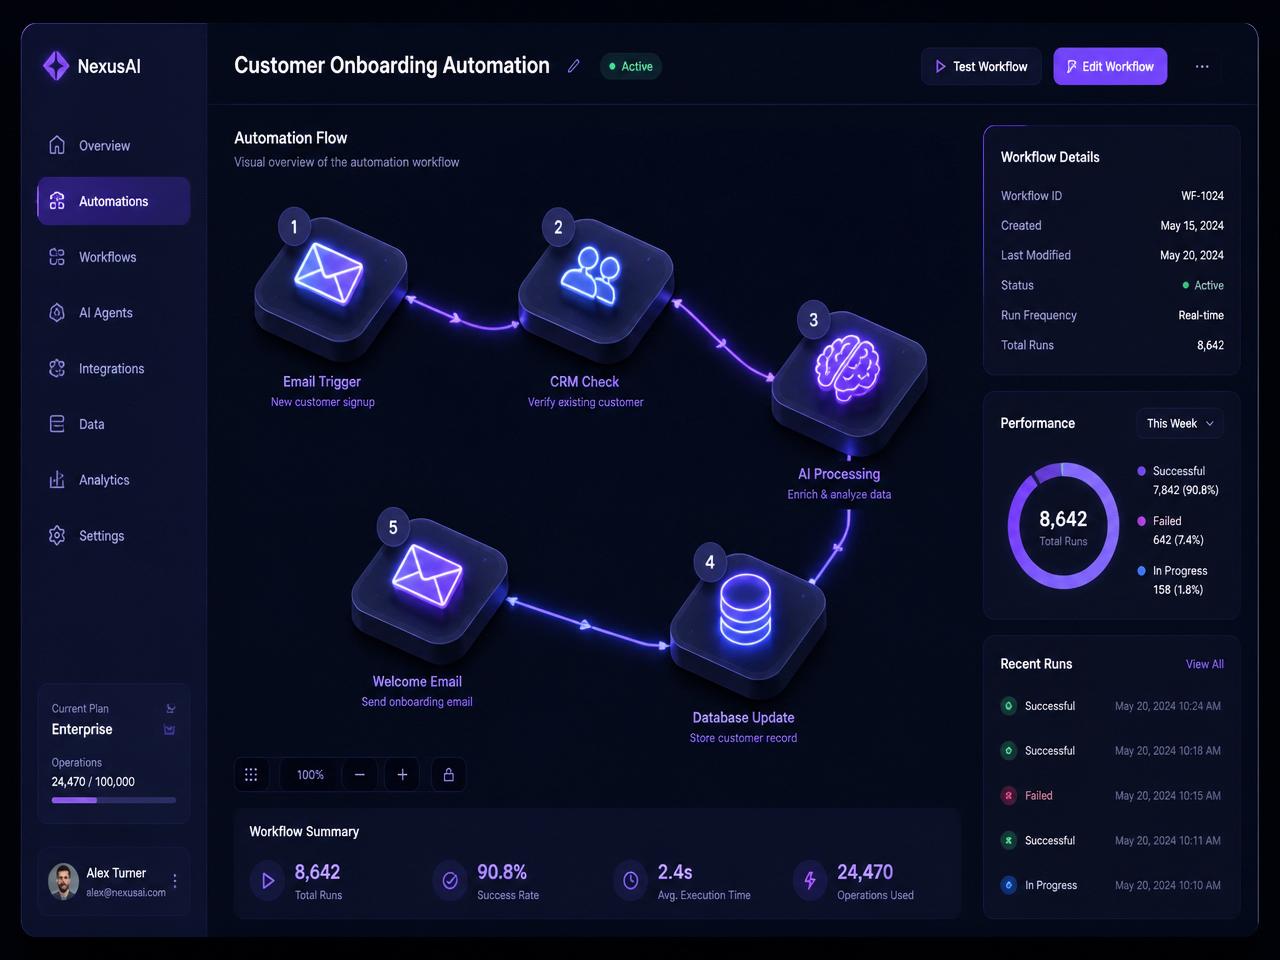The width and height of the screenshot is (1280, 960).
Task: Open the This Week dropdown
Action: coord(1180,423)
